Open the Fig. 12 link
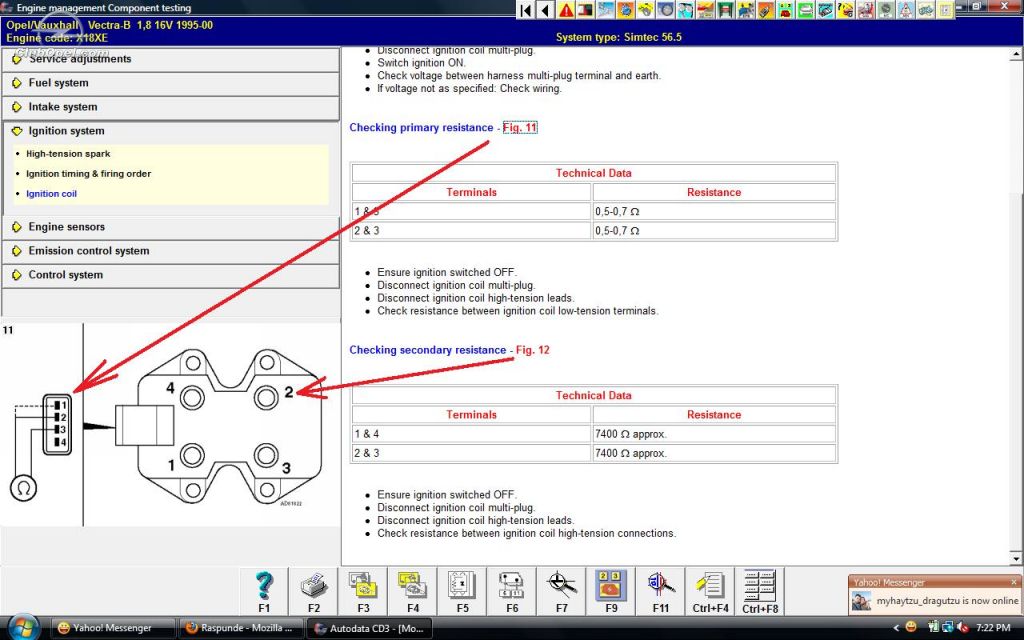 (x=533, y=350)
